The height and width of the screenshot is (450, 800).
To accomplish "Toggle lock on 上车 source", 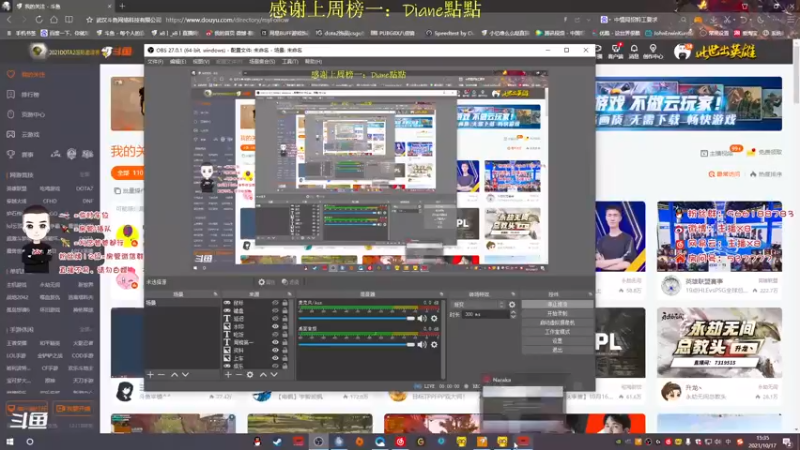I will [x=285, y=358].
